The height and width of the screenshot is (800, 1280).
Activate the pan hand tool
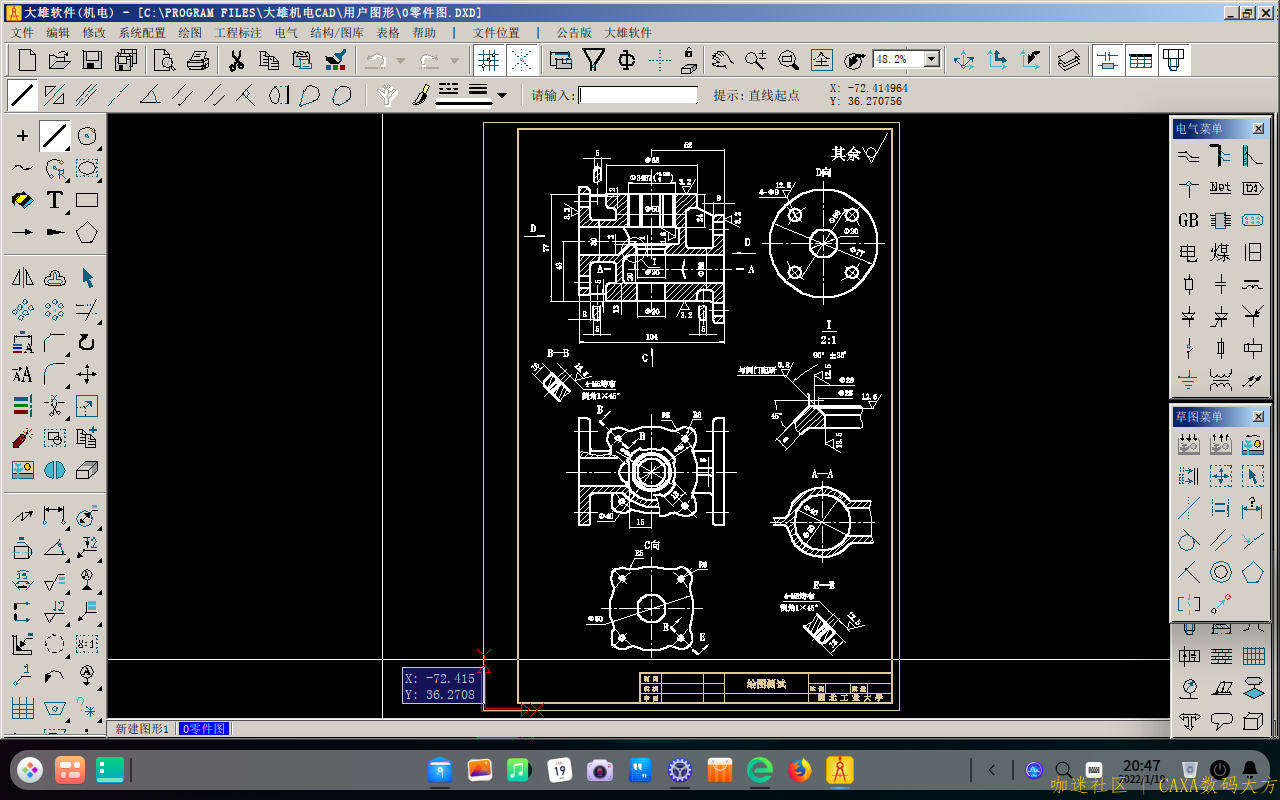click(721, 60)
